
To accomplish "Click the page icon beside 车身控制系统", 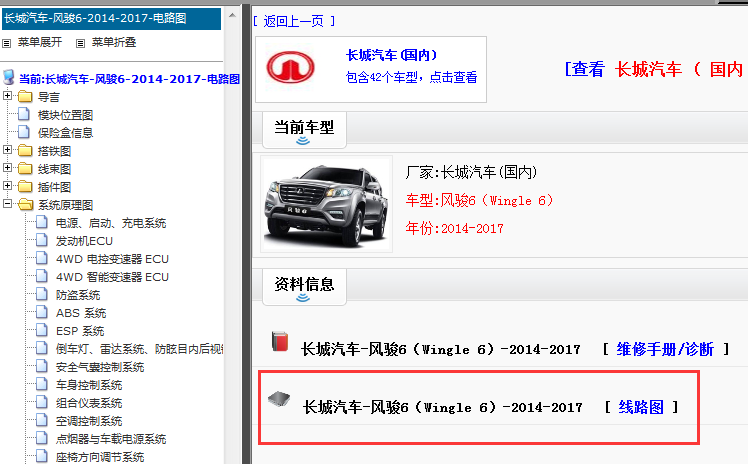I will [42, 384].
